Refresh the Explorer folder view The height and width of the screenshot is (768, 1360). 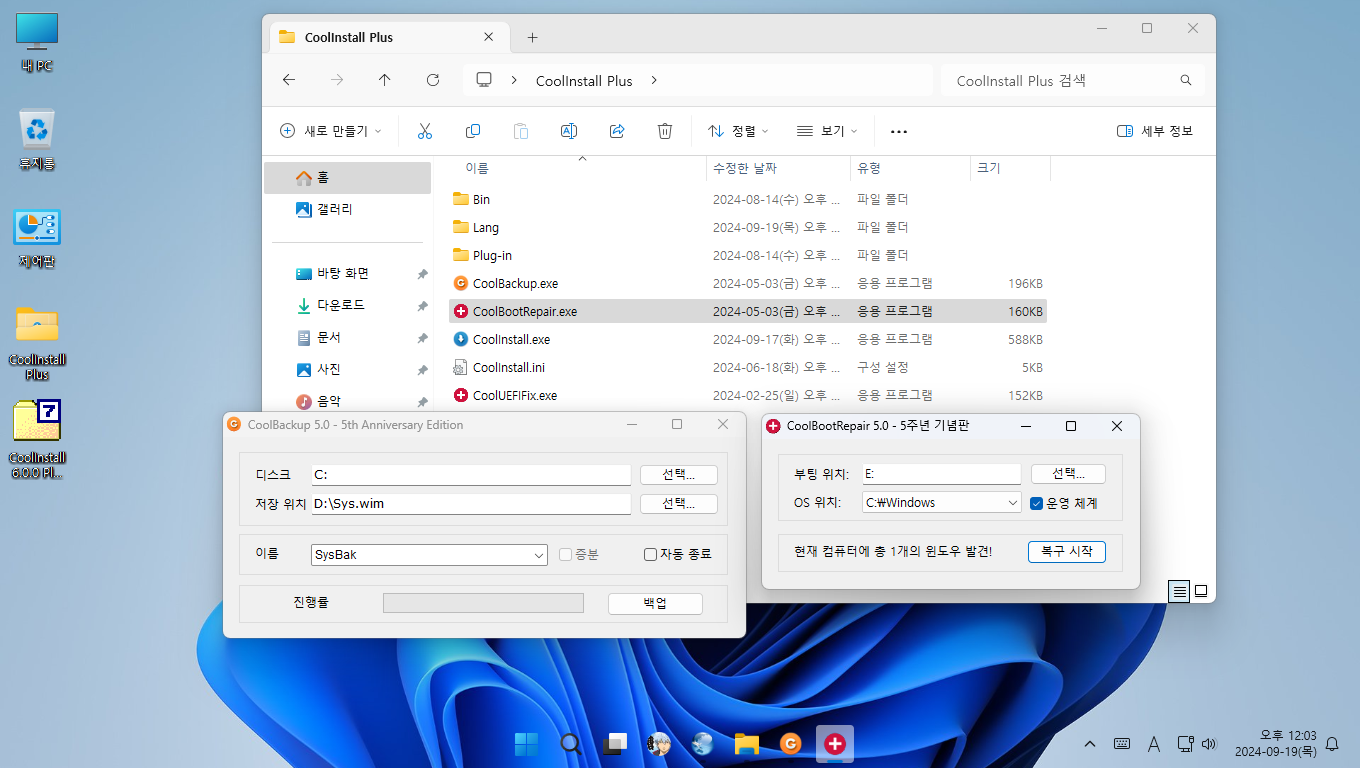[x=433, y=80]
